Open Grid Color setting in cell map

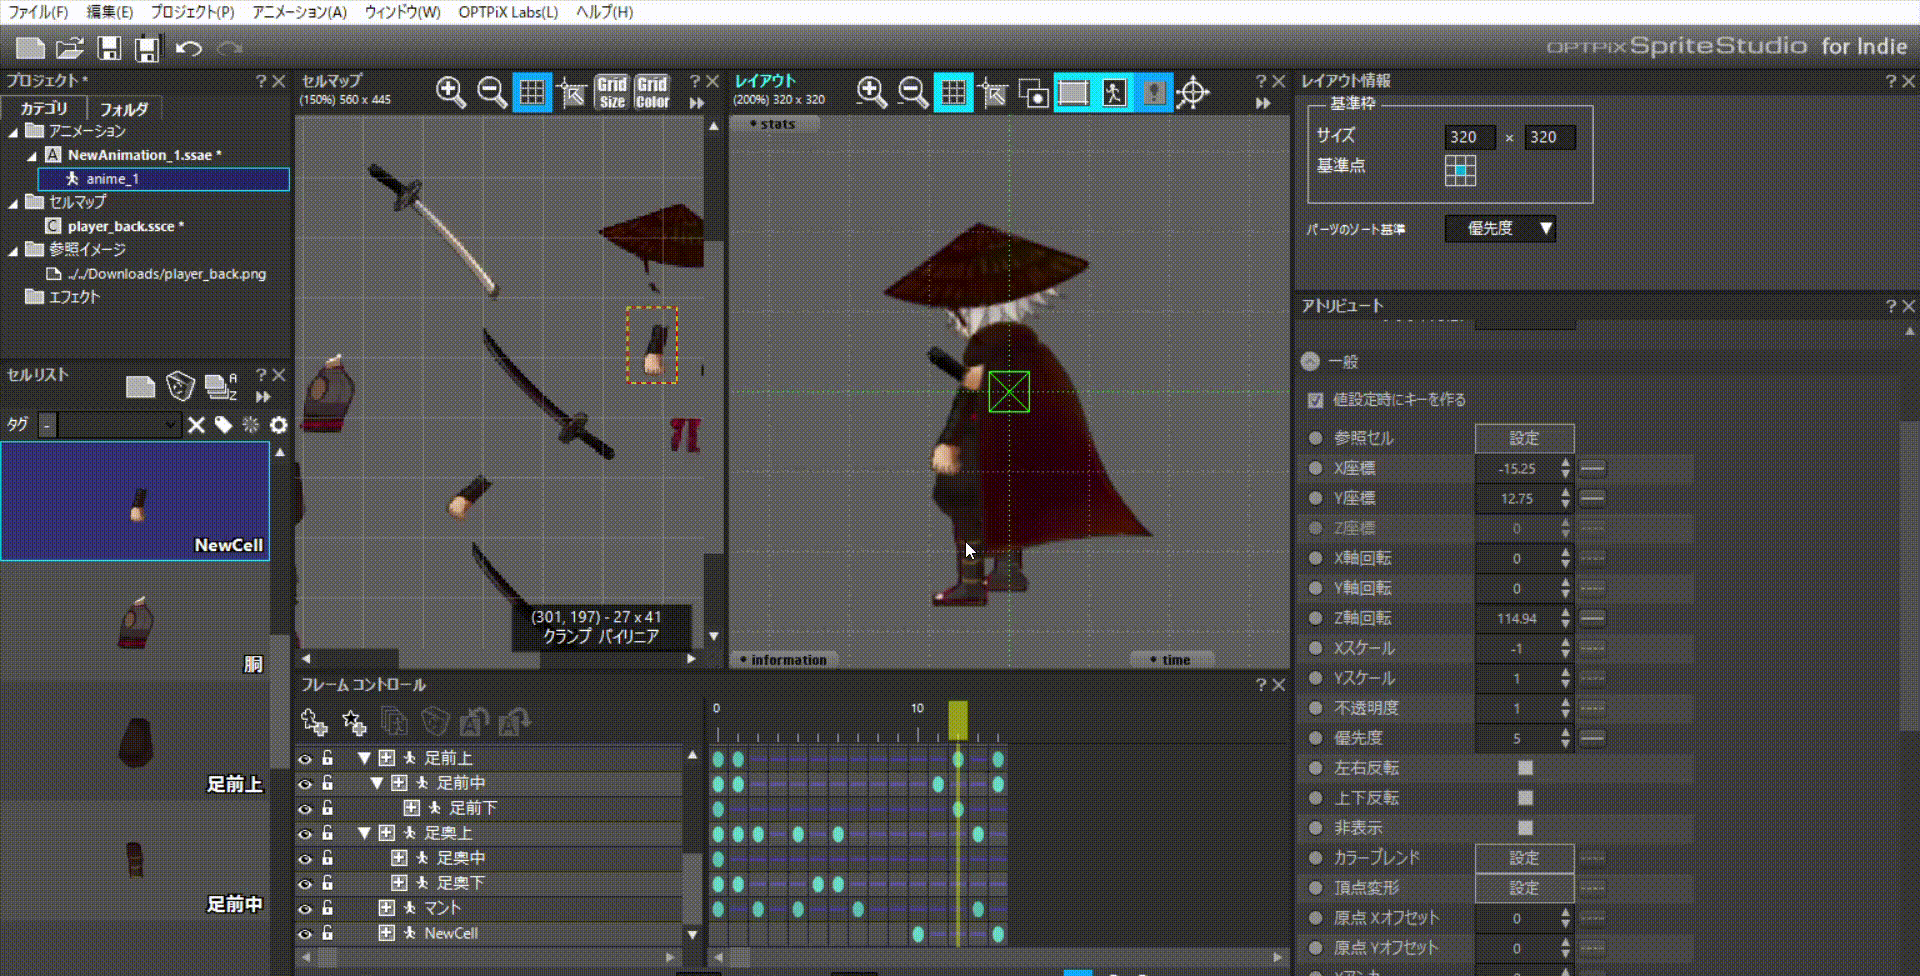tap(652, 93)
